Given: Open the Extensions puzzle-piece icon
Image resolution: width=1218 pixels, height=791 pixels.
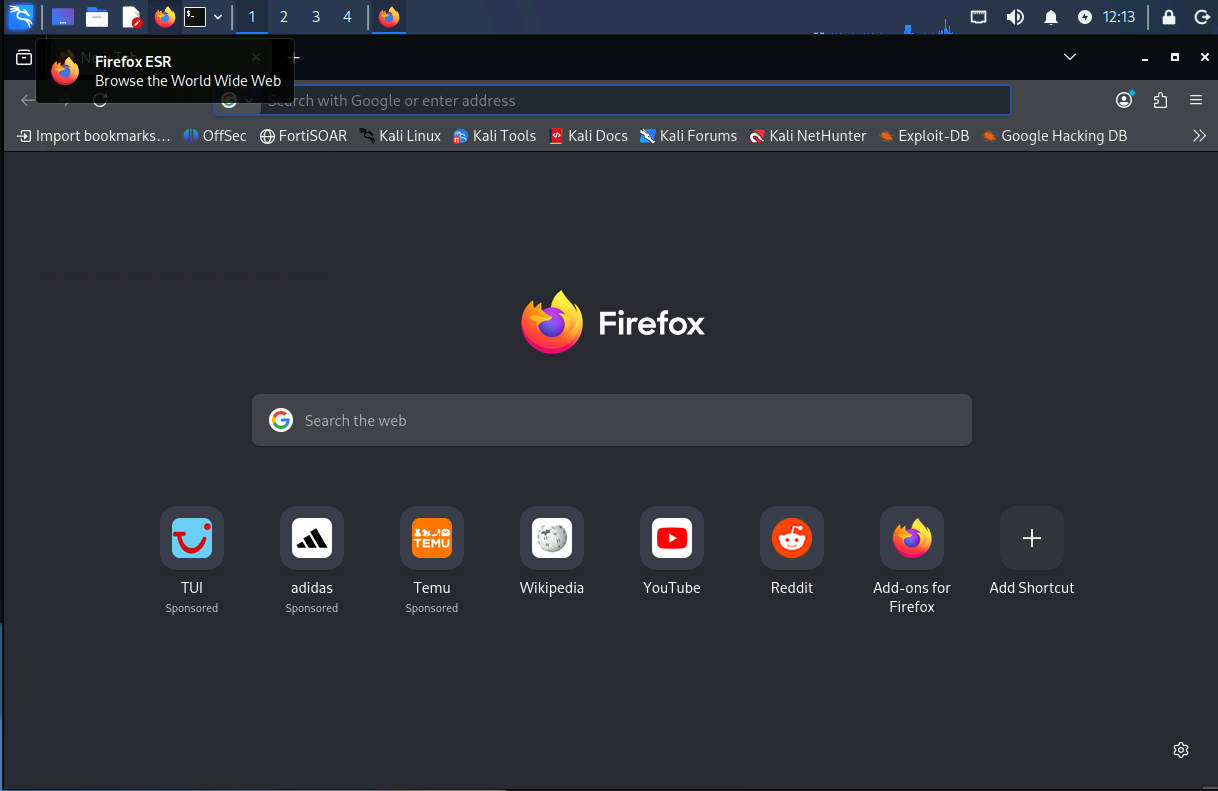Looking at the screenshot, I should (x=1160, y=100).
